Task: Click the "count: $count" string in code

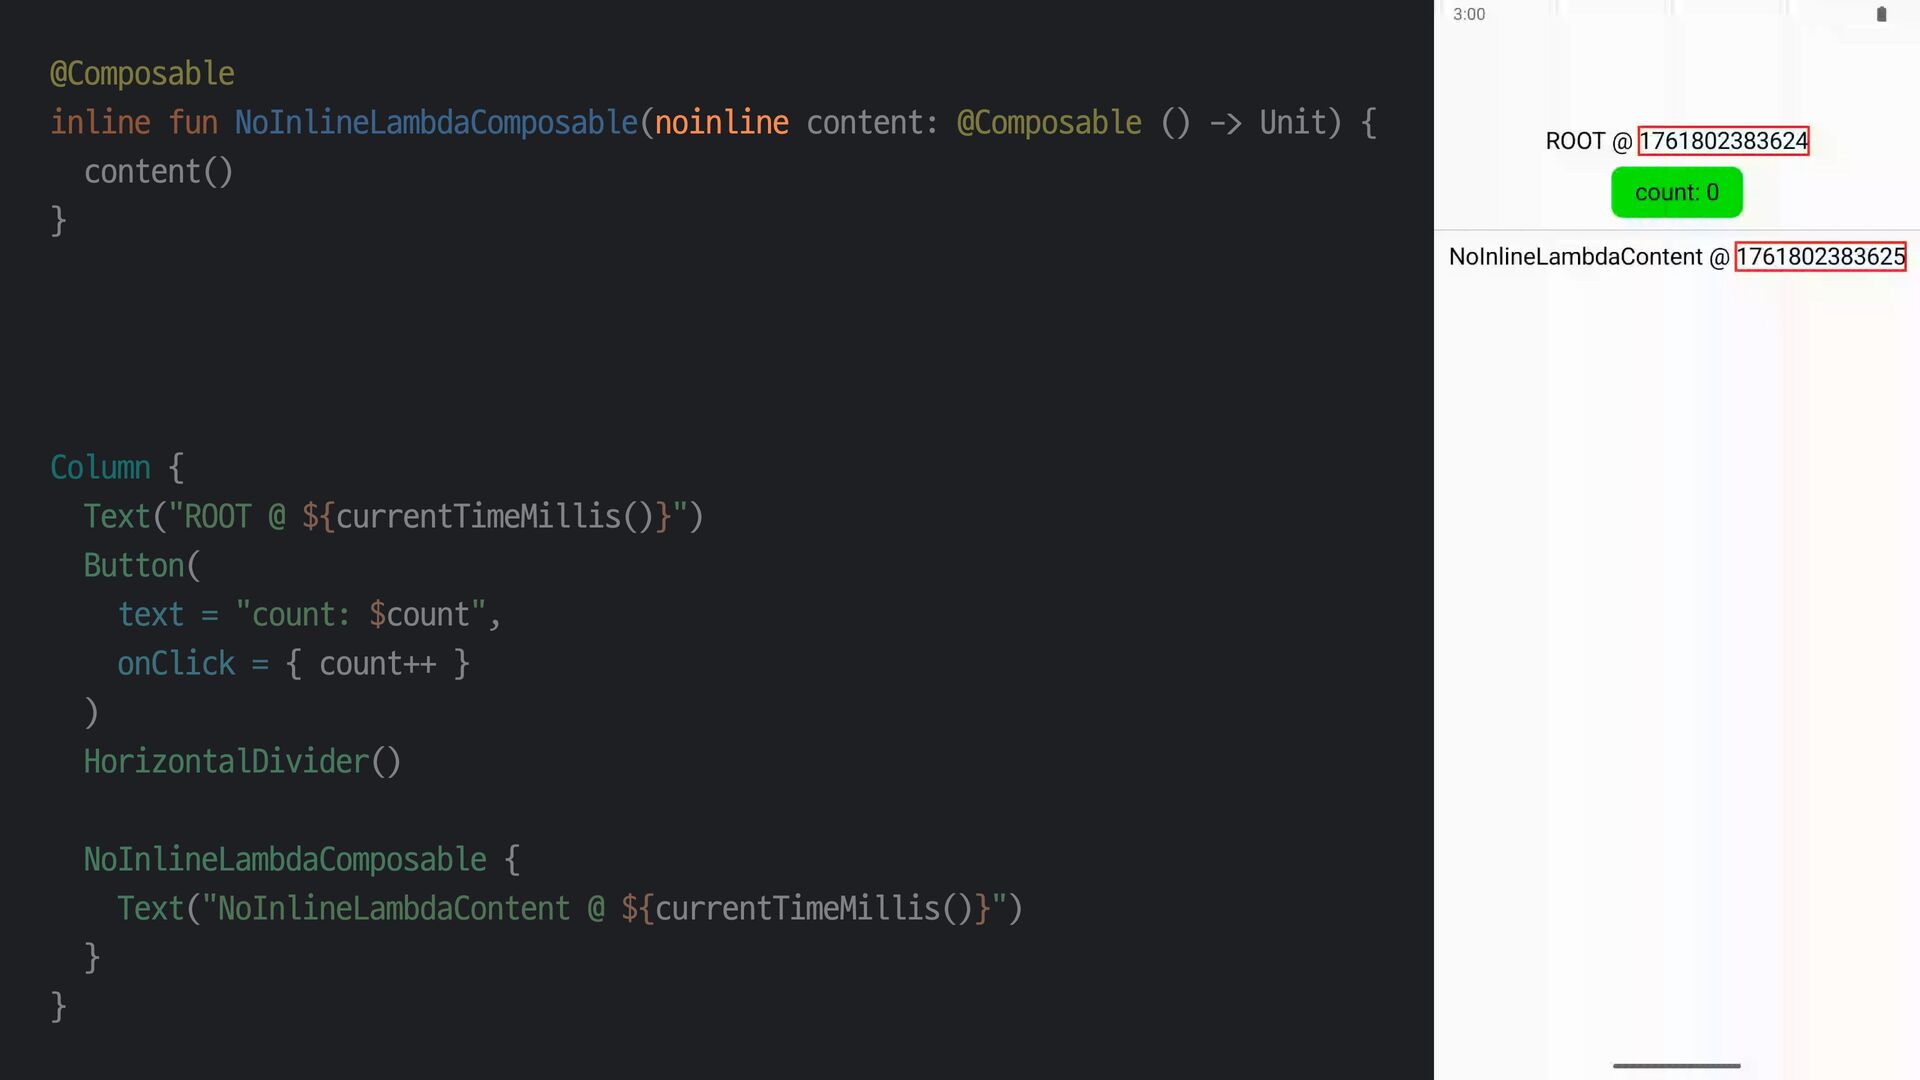Action: (360, 614)
